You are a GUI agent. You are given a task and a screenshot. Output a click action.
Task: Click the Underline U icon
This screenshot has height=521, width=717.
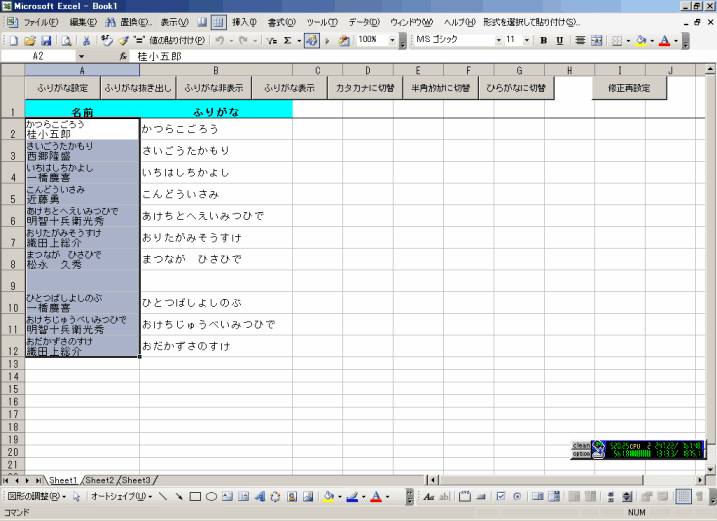click(x=560, y=41)
